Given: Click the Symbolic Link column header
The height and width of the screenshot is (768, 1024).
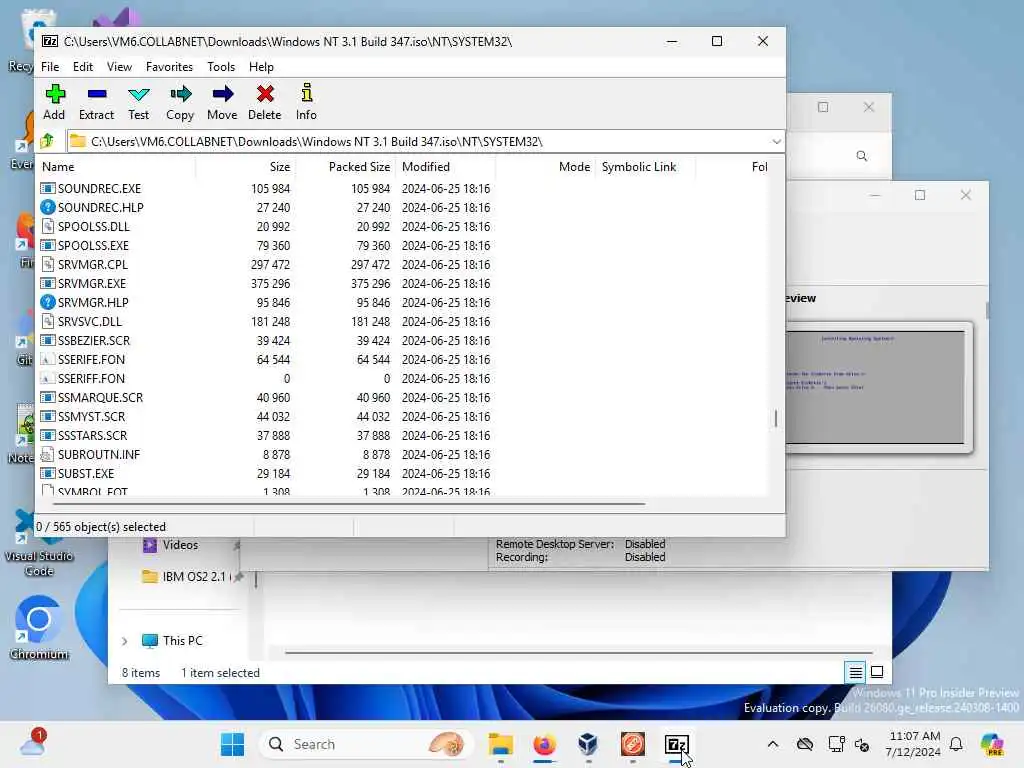Looking at the screenshot, I should [645, 167].
